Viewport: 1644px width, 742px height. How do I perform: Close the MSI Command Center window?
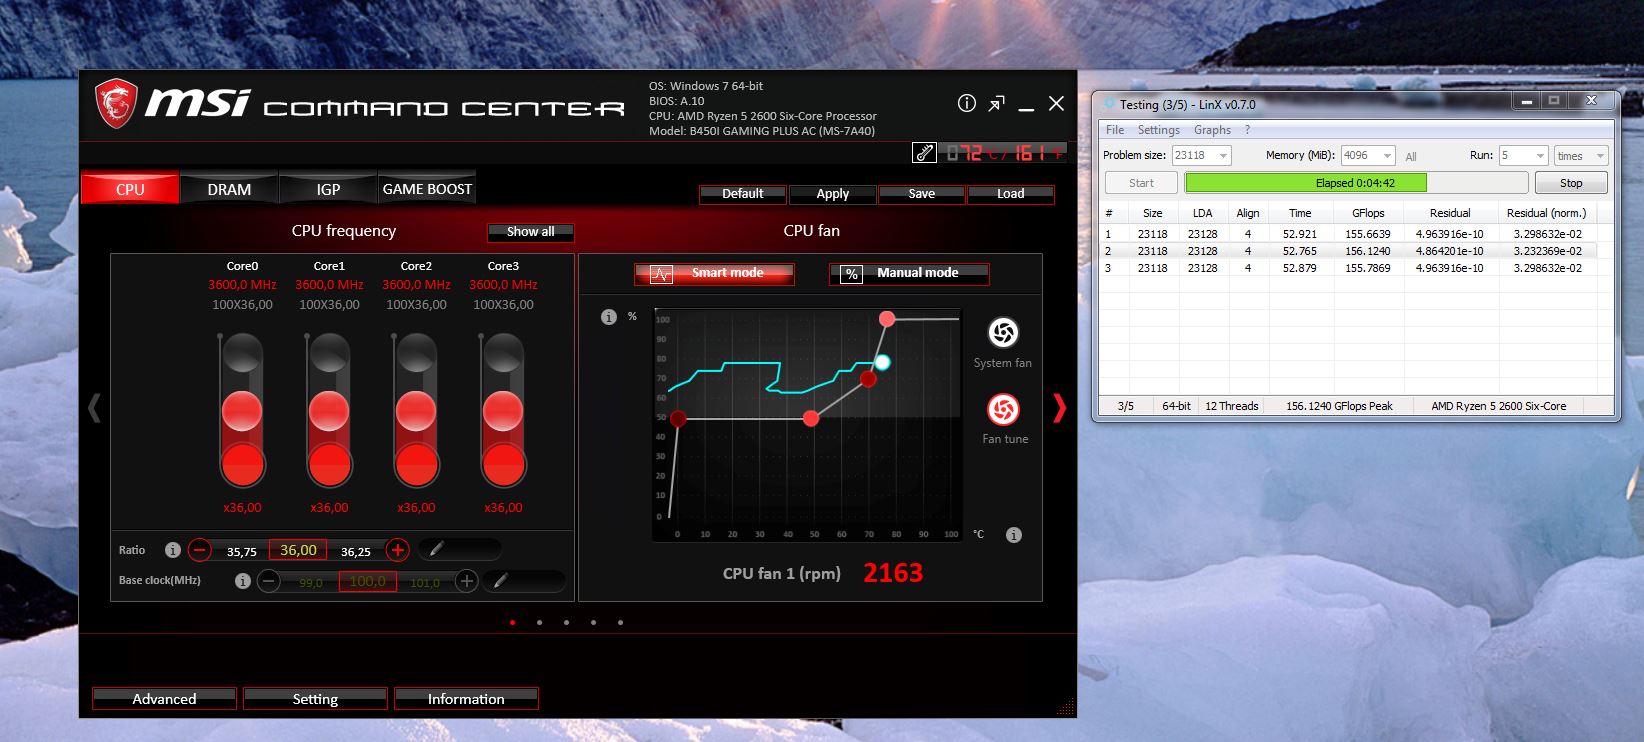(x=1056, y=103)
